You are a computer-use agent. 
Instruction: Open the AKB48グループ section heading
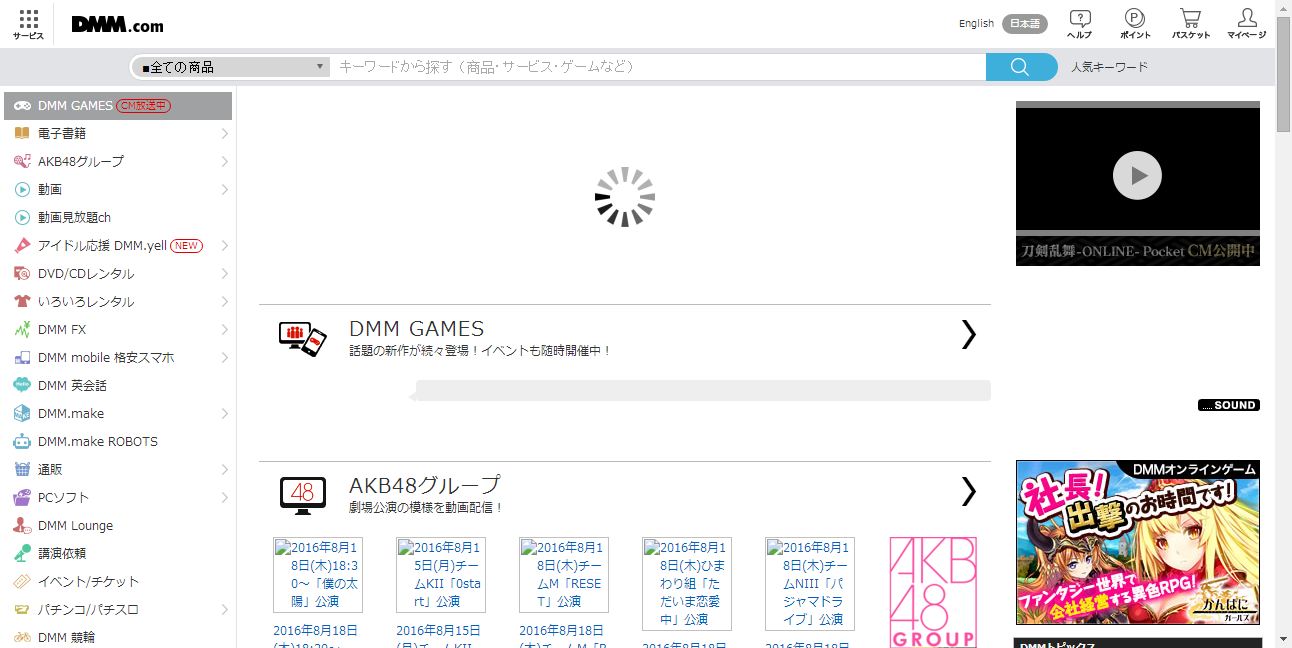[424, 485]
